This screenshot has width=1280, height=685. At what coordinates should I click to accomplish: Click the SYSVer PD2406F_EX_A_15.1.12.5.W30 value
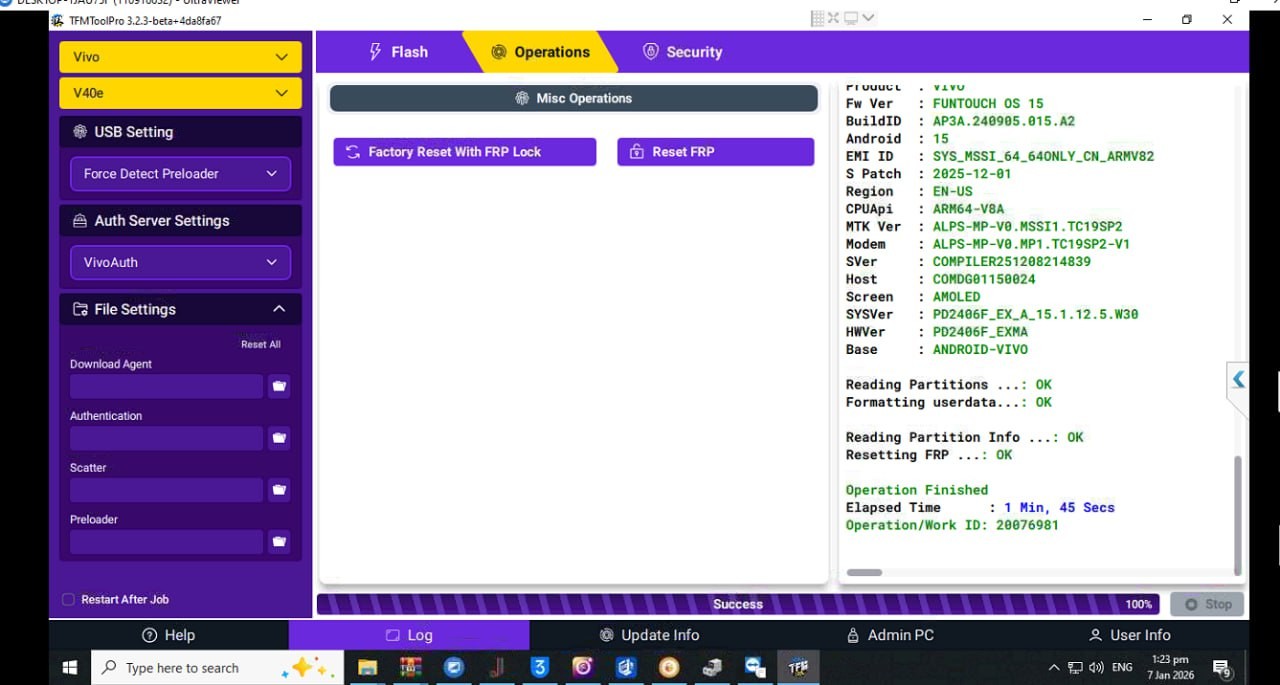click(x=1035, y=314)
